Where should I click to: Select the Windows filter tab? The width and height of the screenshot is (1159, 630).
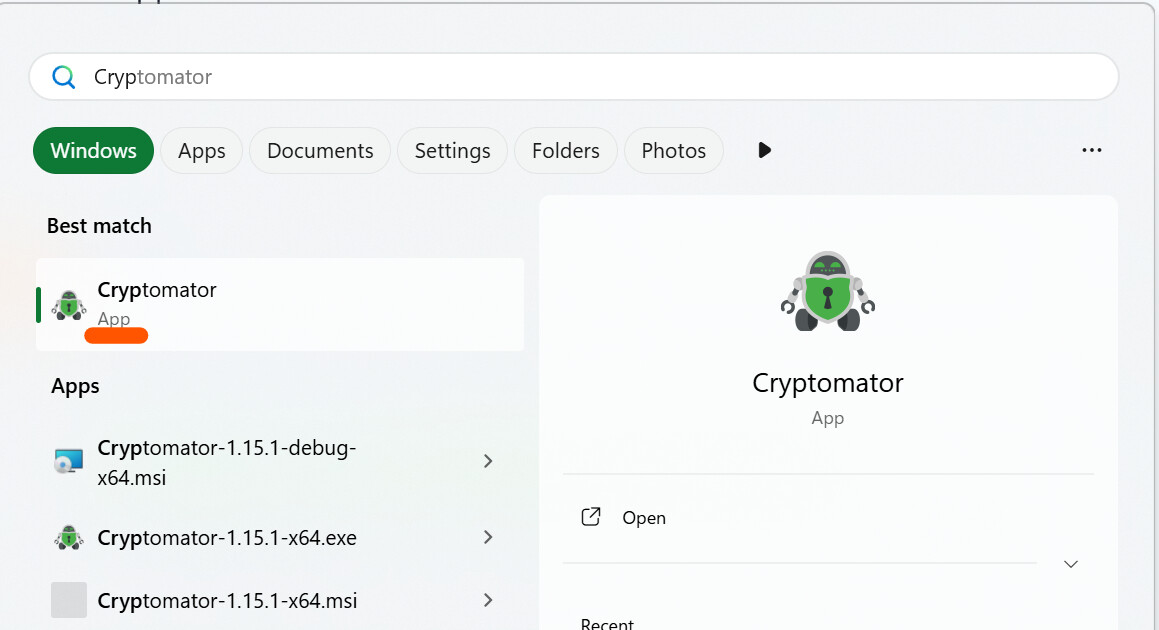93,151
